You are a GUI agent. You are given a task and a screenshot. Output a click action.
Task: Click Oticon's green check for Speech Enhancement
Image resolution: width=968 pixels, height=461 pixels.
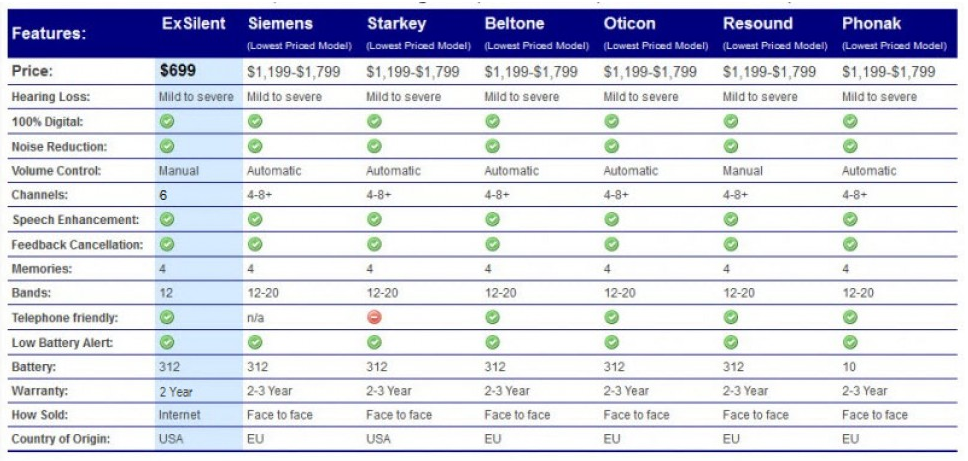pos(611,219)
